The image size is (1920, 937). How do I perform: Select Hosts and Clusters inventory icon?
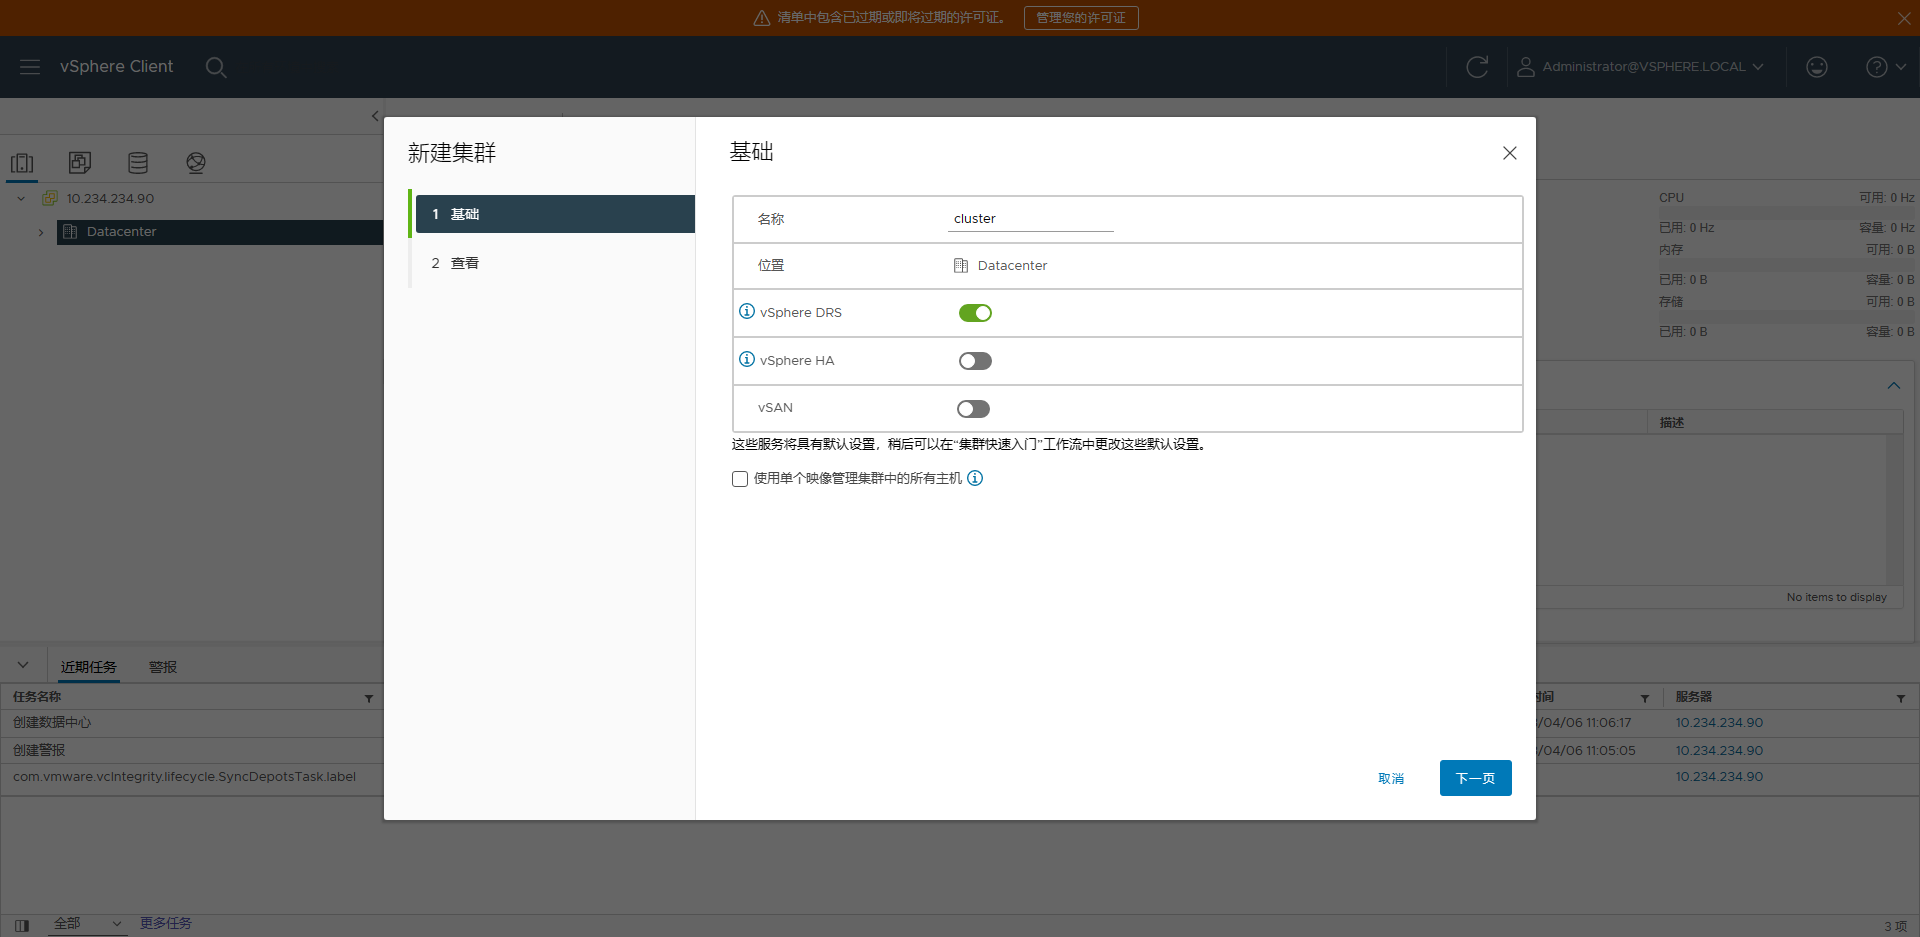coord(22,163)
